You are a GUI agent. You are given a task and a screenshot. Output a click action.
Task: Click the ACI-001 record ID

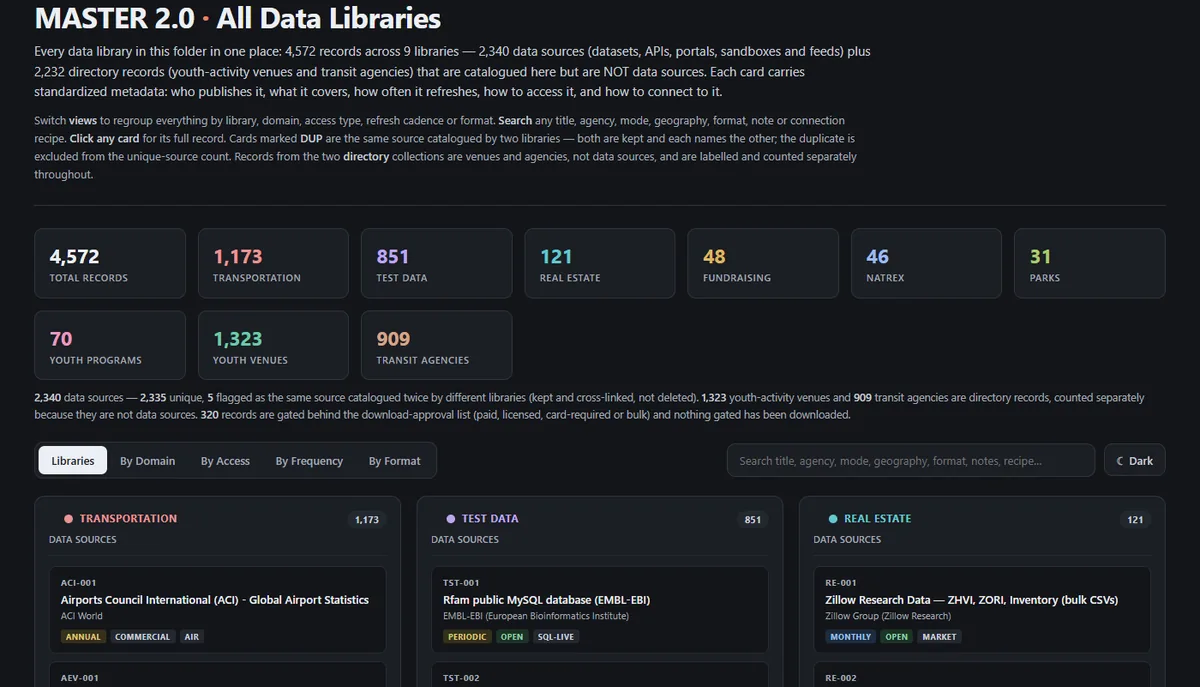click(78, 583)
